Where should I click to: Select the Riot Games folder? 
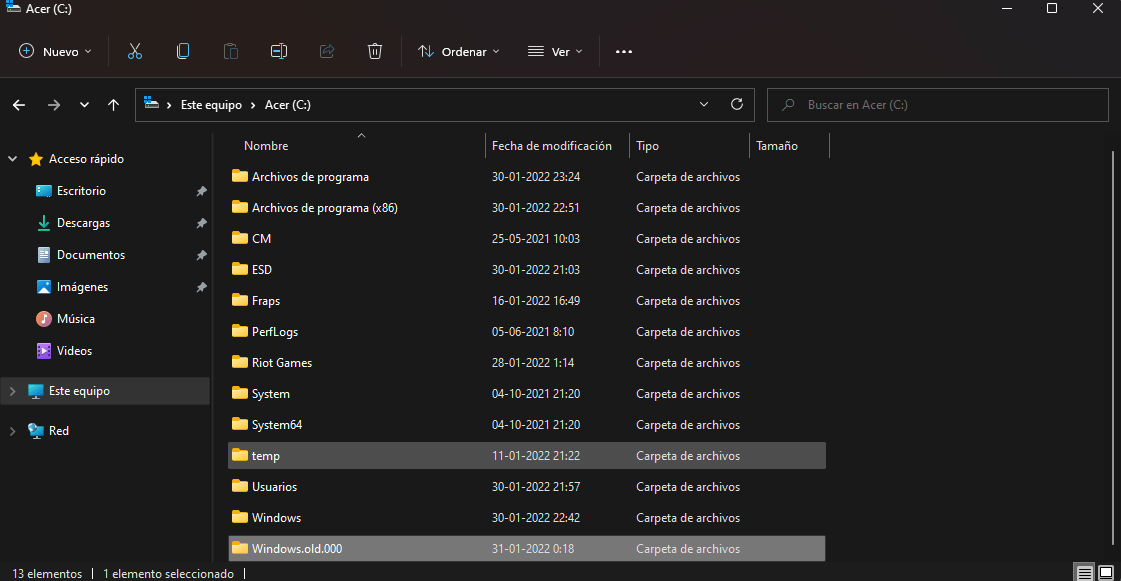click(527, 363)
